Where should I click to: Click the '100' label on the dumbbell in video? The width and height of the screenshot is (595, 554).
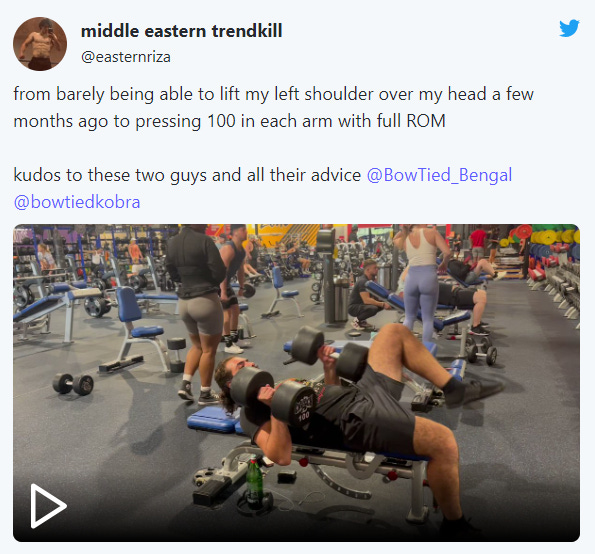click(x=303, y=417)
